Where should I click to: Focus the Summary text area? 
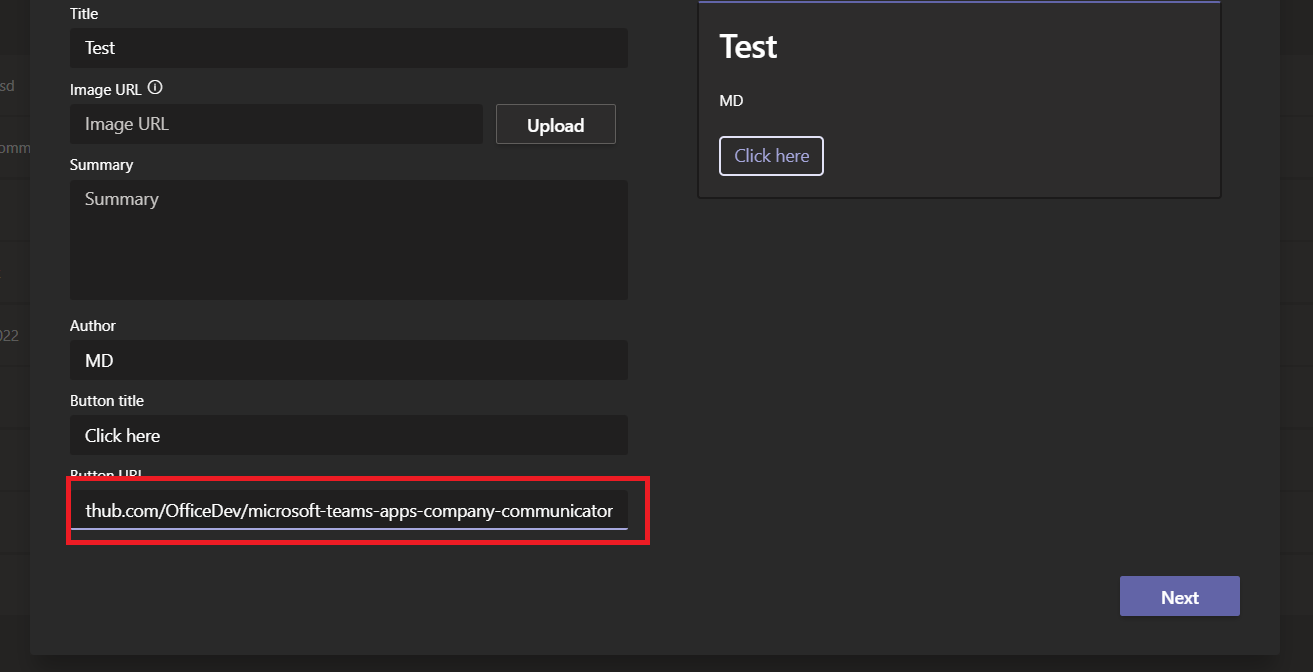coord(348,239)
